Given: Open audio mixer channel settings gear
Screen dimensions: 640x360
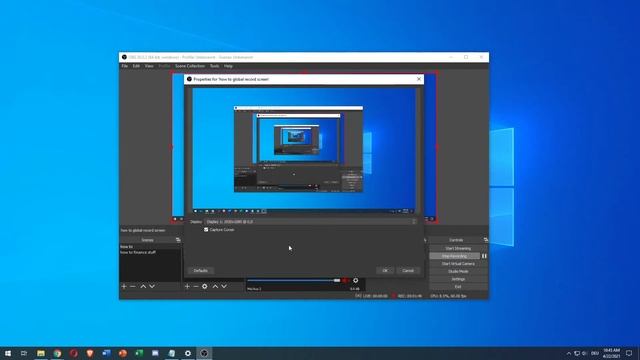Looking at the screenshot, I should coord(356,280).
